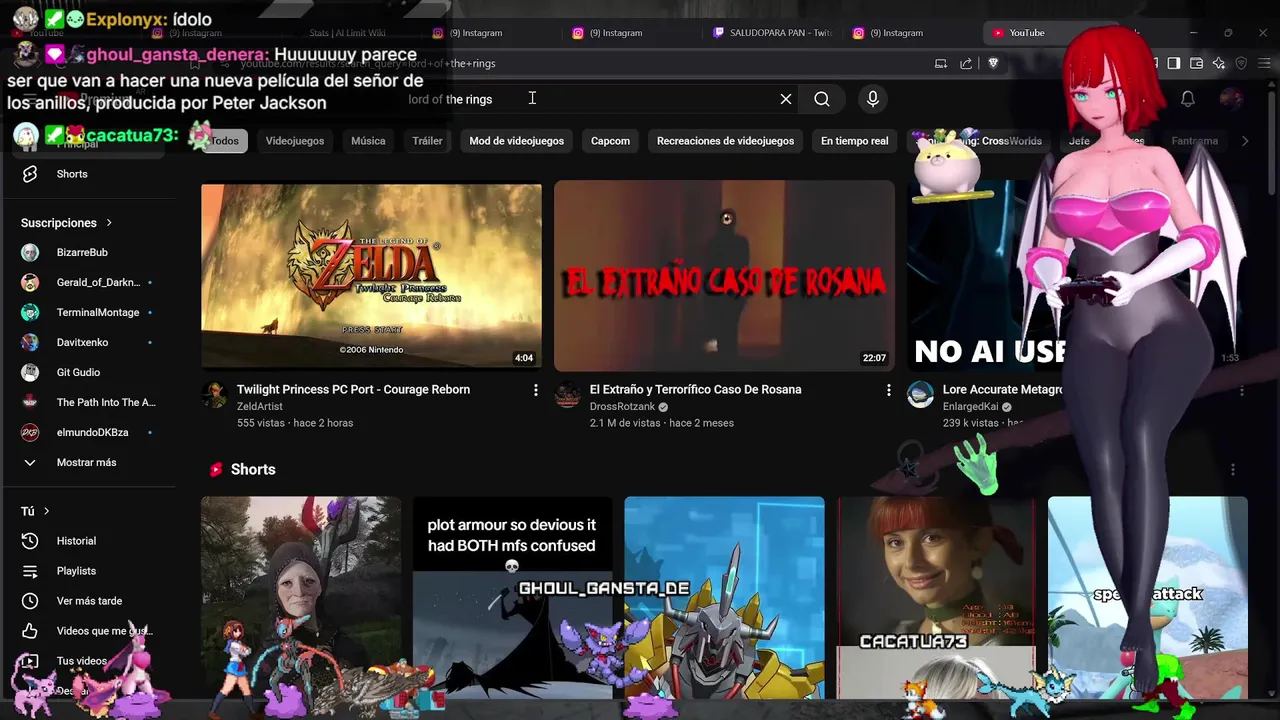Open the Shorts shelf three-dot menu
Image resolution: width=1280 pixels, height=720 pixels.
click(1232, 469)
